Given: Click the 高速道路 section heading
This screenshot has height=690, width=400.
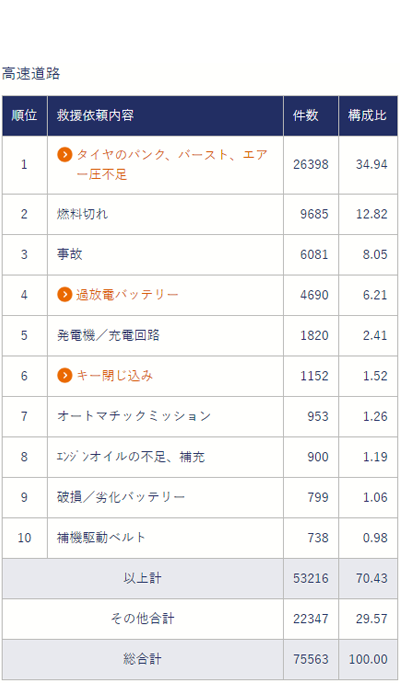Looking at the screenshot, I should coord(31,73).
